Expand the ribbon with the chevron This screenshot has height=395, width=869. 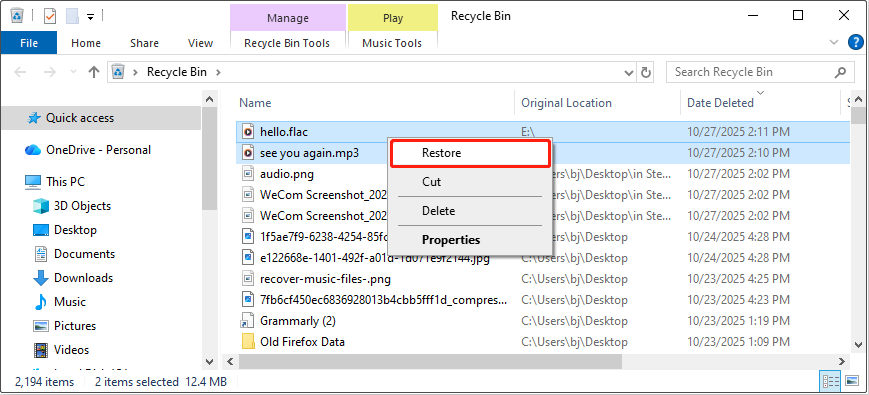[x=834, y=42]
